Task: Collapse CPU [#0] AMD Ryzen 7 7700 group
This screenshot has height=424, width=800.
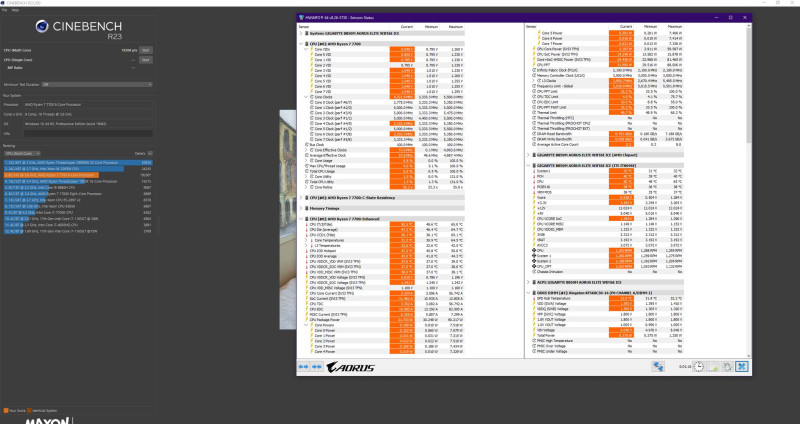Action: [301, 44]
